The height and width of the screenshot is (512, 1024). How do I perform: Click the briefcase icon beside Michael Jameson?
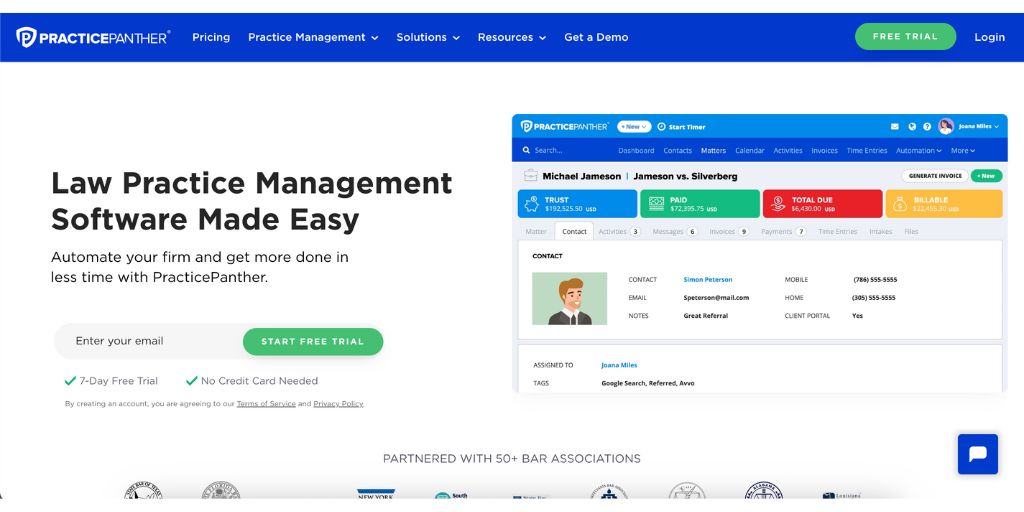530,176
